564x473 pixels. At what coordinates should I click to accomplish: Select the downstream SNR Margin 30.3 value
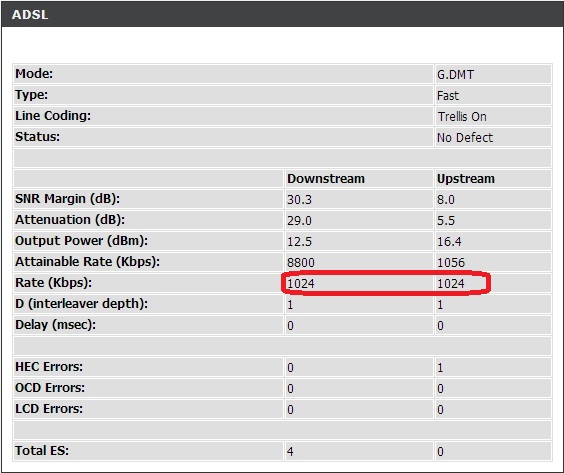pyautogui.click(x=299, y=200)
